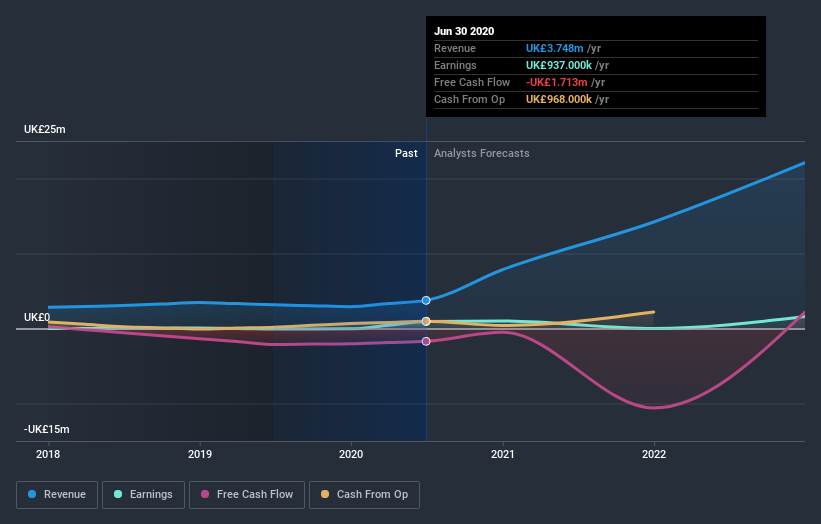Click the -UK£1.713m free cash flow value
The height and width of the screenshot is (524, 821).
[557, 82]
